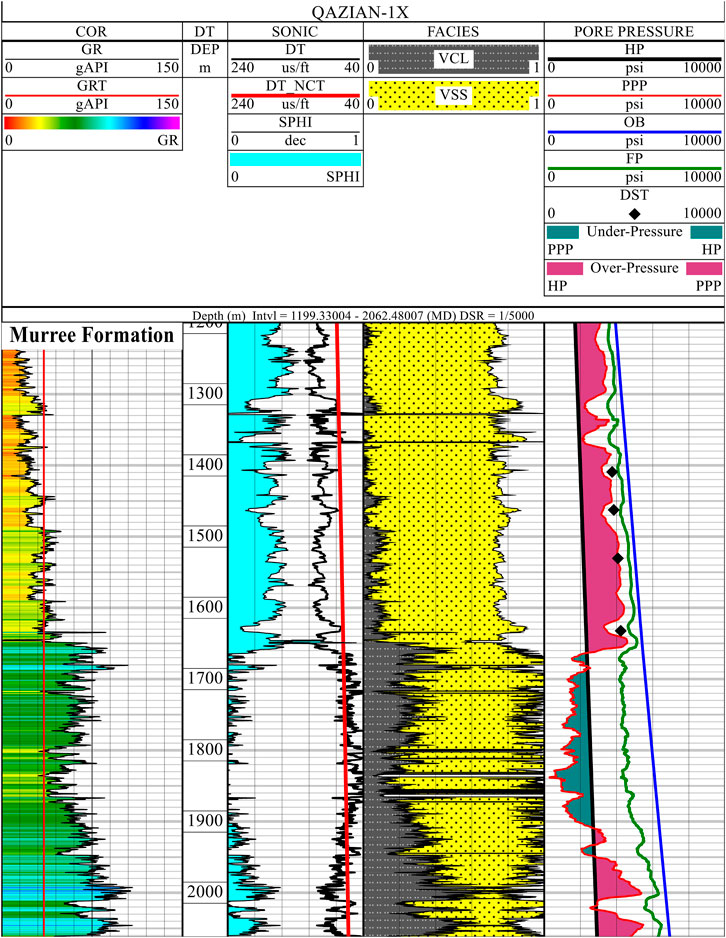726x938 pixels.
Task: Click the DST diamond marker near 1530 m
Action: coord(618,558)
